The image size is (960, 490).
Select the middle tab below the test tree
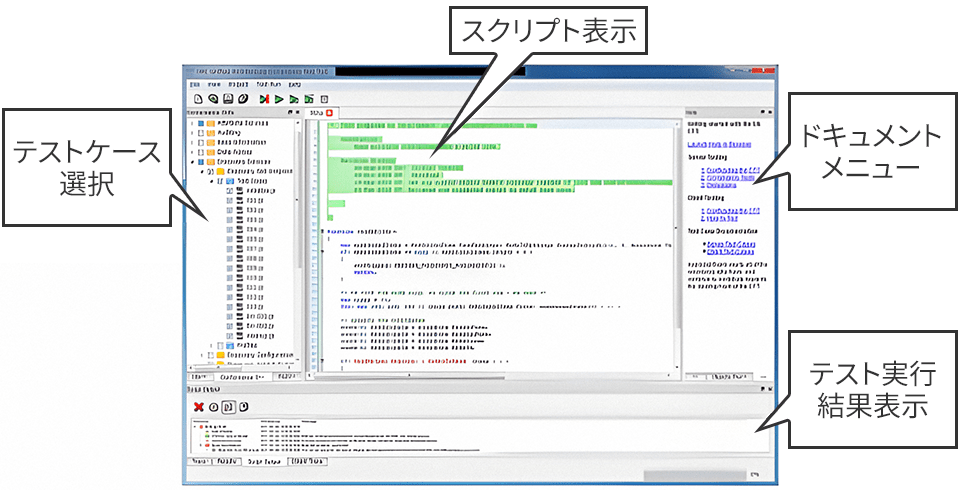click(243, 377)
